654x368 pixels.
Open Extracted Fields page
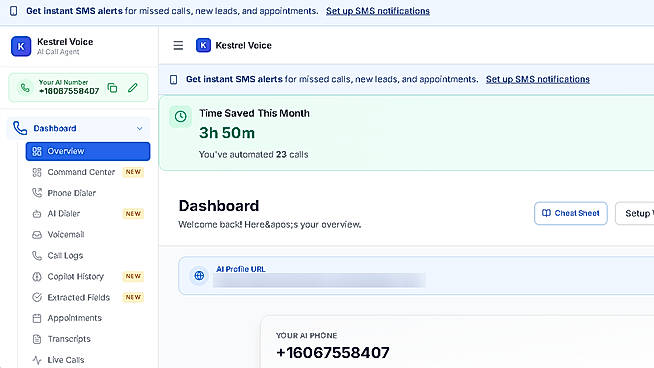click(88, 297)
